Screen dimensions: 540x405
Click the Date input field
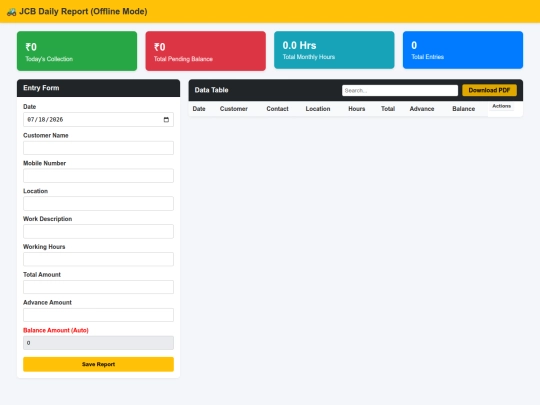coord(98,120)
